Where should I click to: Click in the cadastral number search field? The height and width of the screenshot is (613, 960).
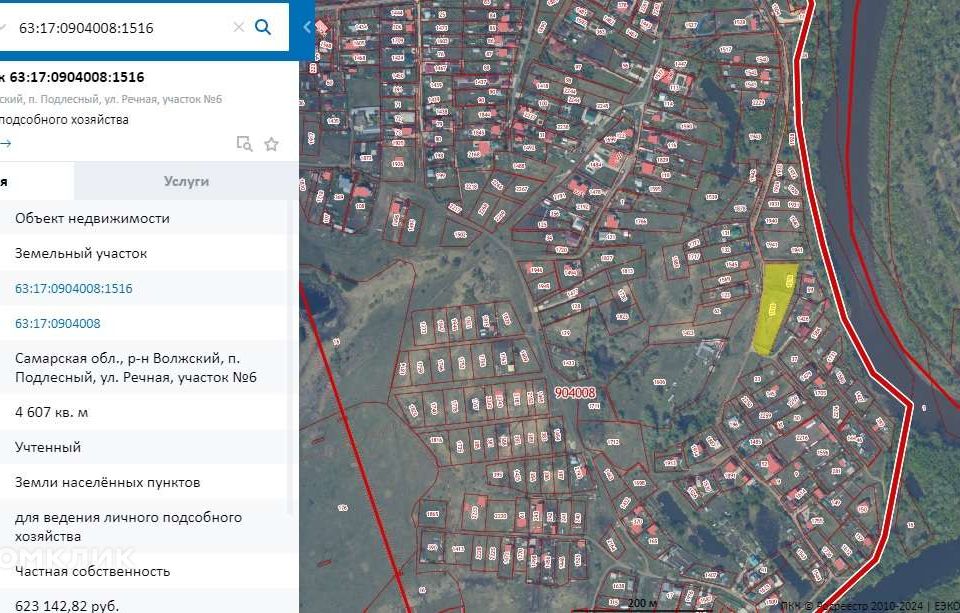pyautogui.click(x=120, y=28)
